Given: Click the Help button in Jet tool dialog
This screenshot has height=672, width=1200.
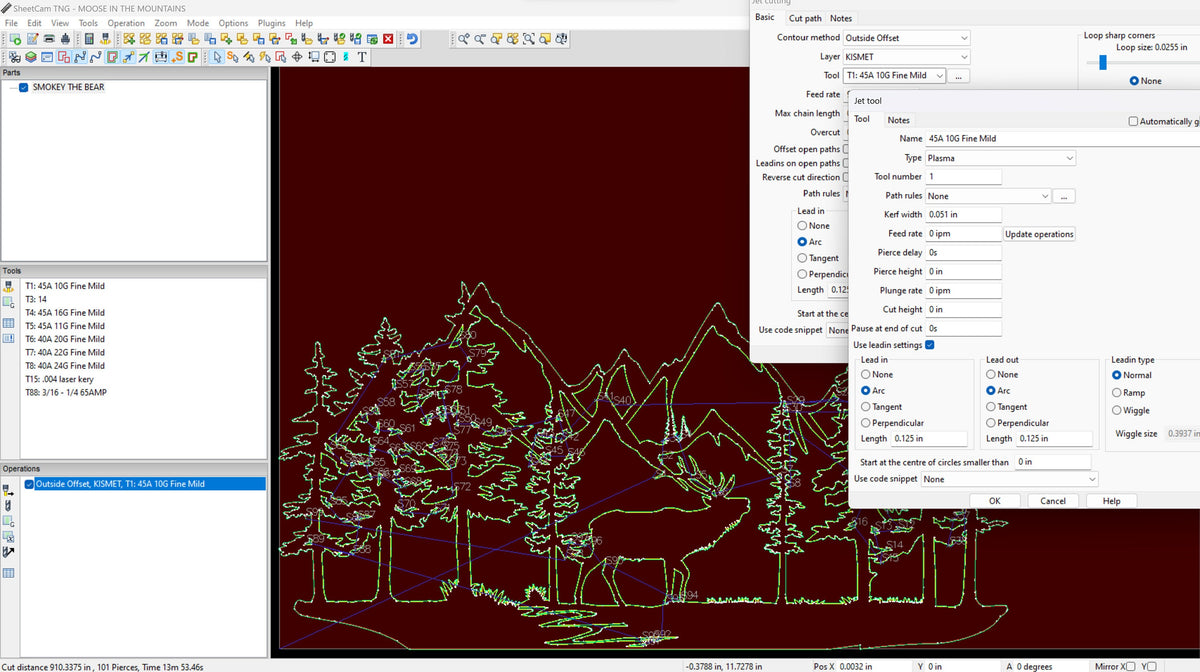Looking at the screenshot, I should pyautogui.click(x=1111, y=501).
